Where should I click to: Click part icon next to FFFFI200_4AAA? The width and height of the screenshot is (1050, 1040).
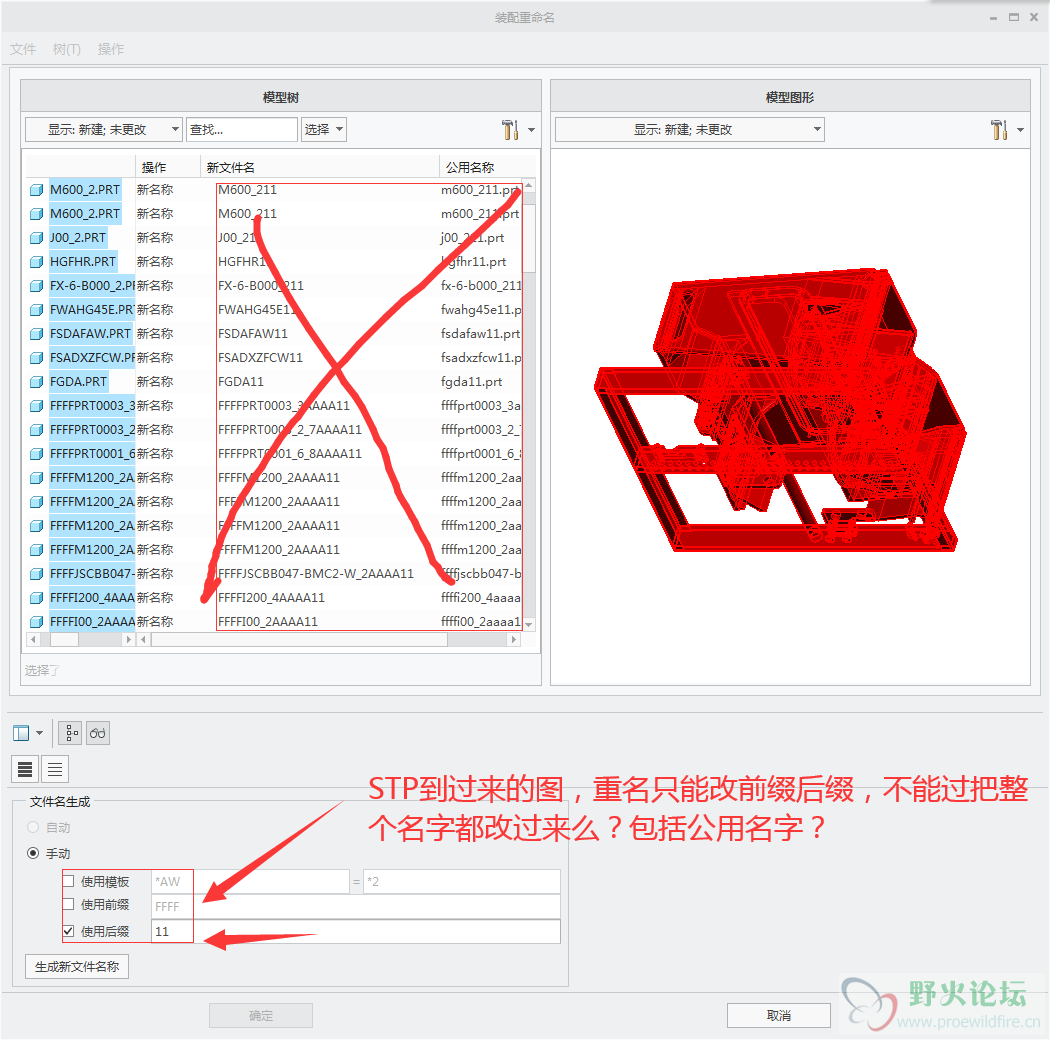click(37, 598)
